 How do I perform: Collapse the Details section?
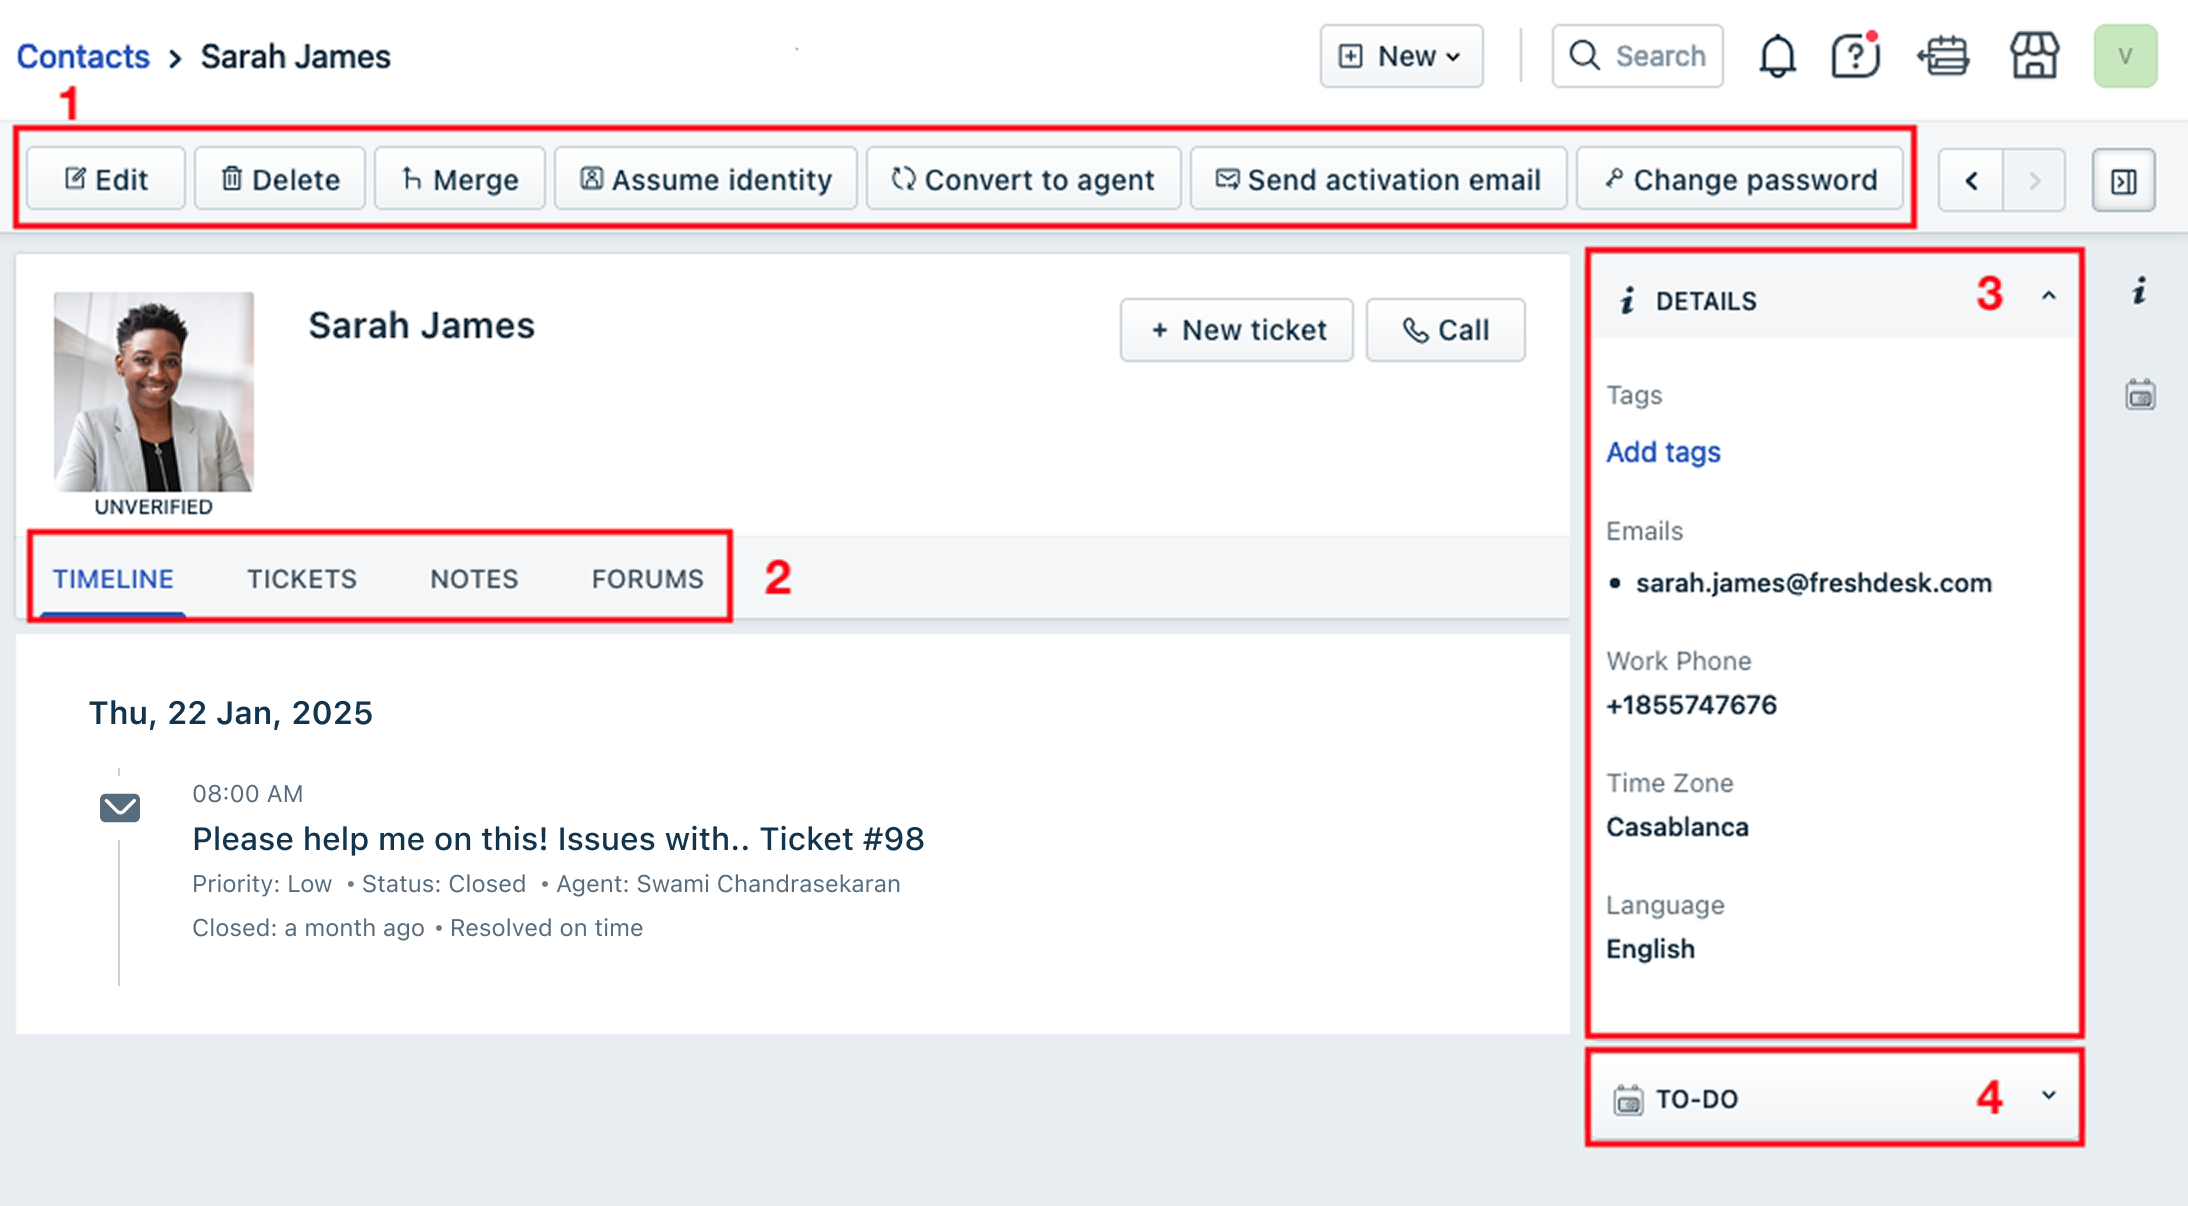(x=2048, y=297)
